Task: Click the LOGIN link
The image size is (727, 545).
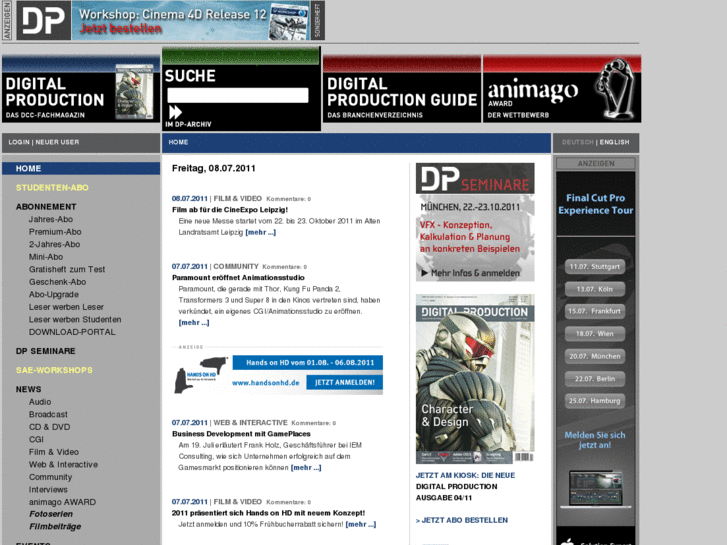Action: coord(19,142)
